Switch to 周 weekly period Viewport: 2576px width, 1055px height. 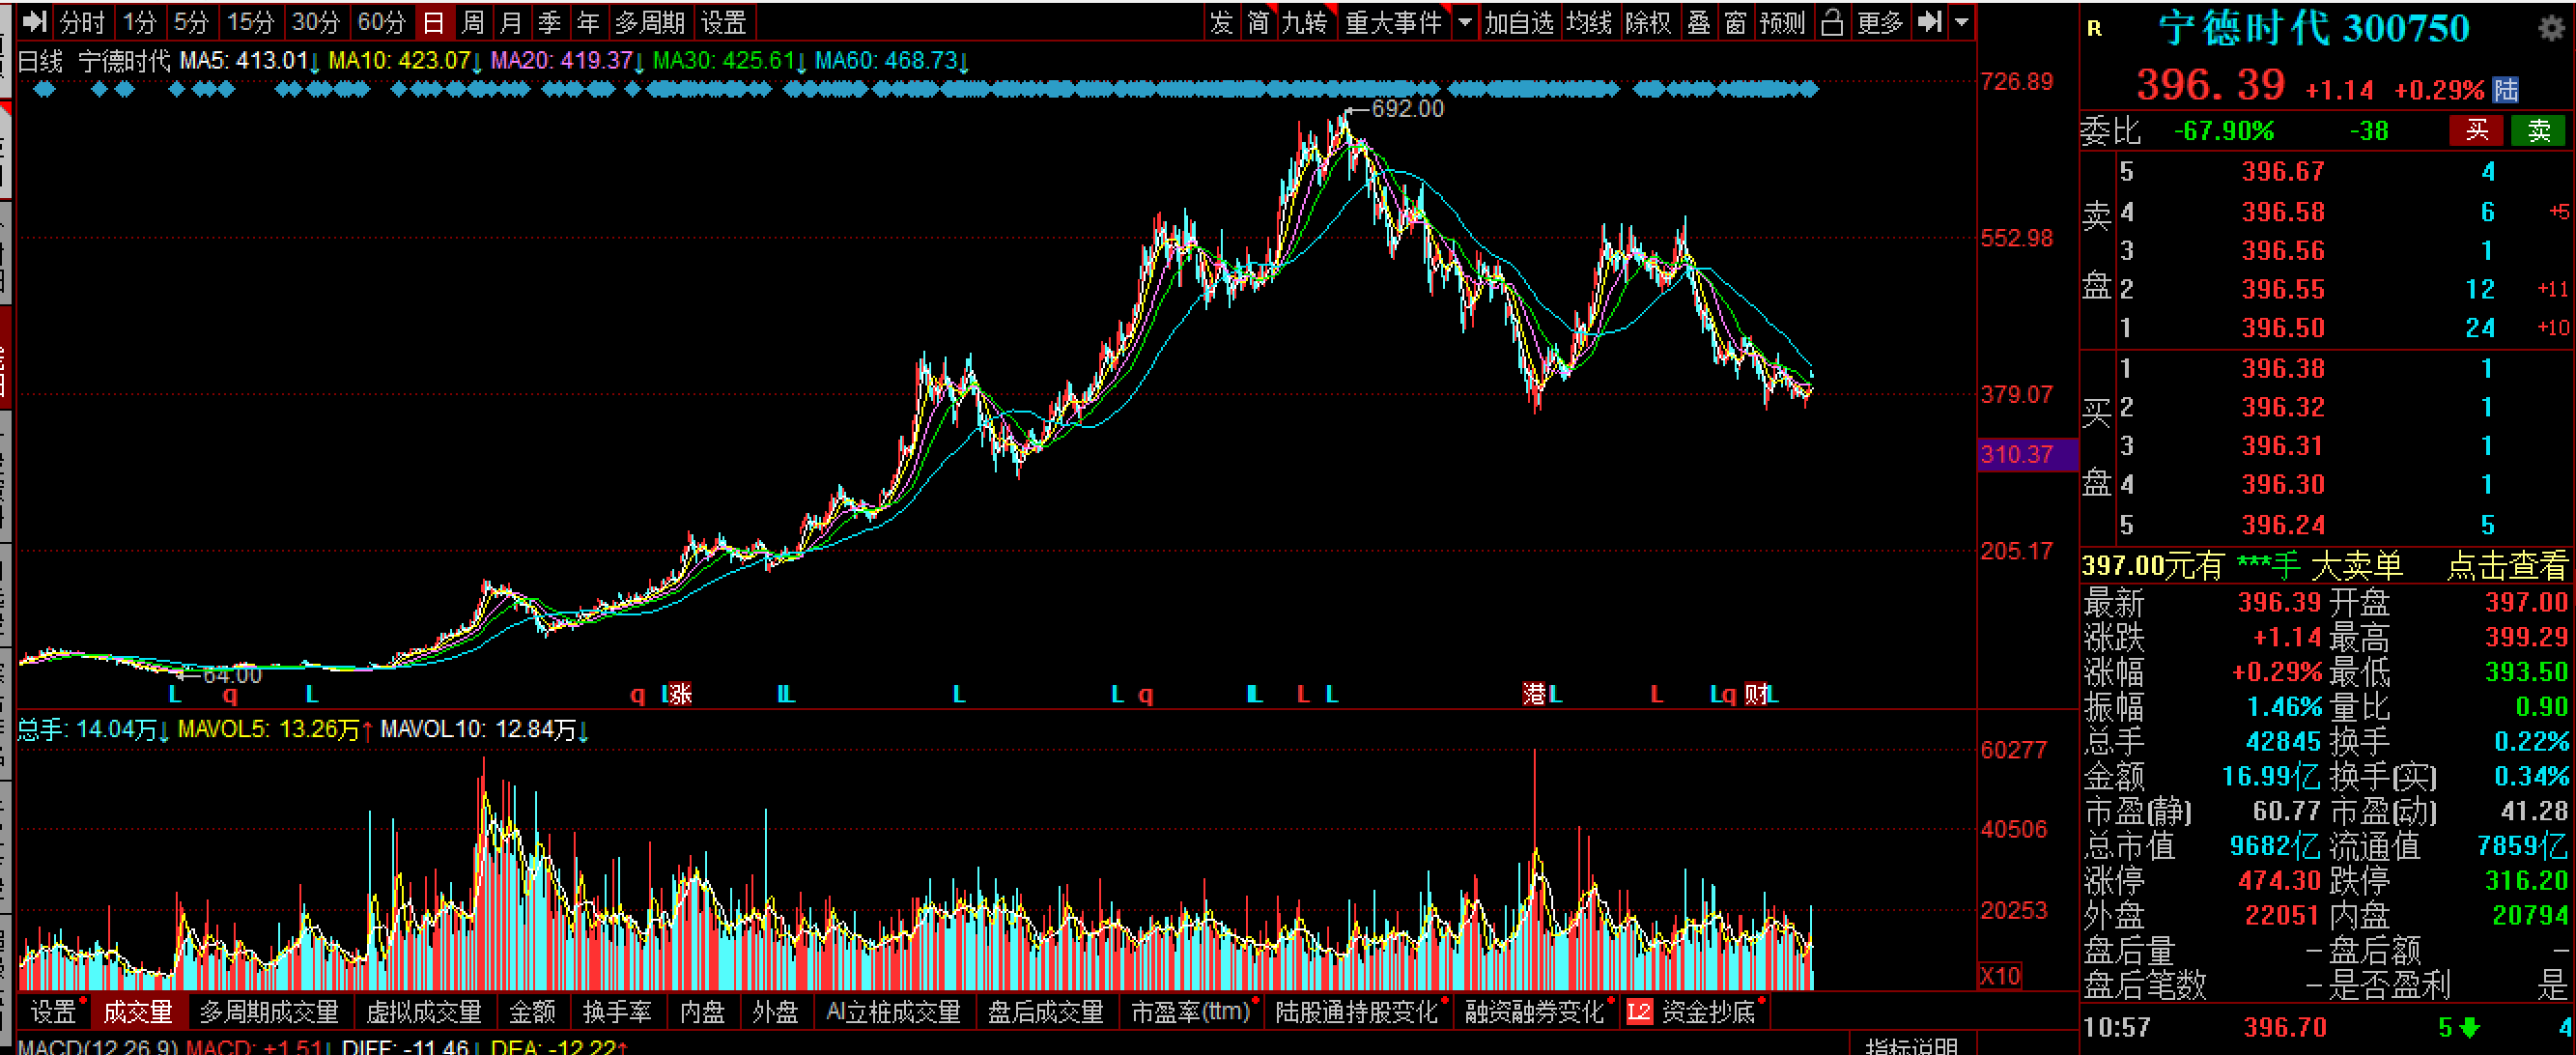click(x=473, y=22)
